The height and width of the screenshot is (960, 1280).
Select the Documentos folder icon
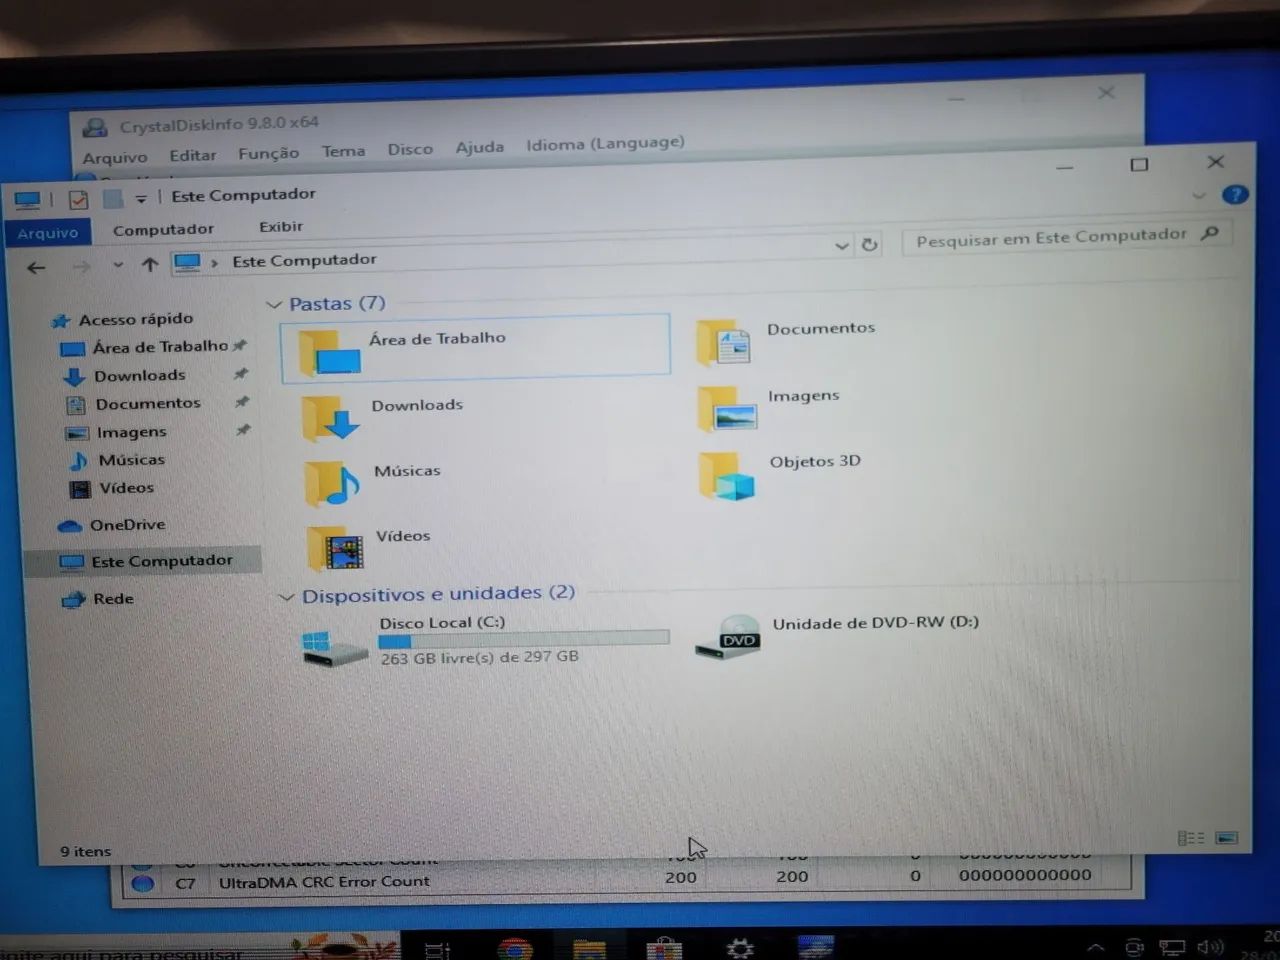tap(724, 343)
